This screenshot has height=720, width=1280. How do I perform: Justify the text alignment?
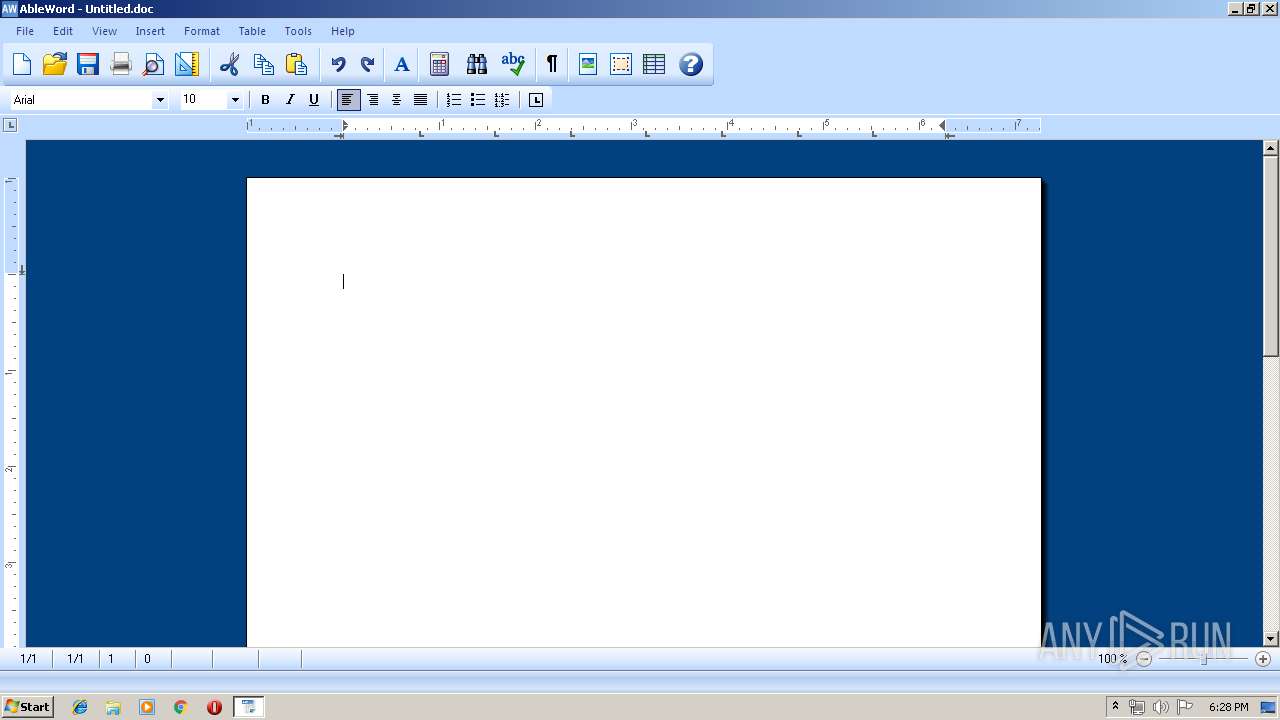[x=421, y=100]
